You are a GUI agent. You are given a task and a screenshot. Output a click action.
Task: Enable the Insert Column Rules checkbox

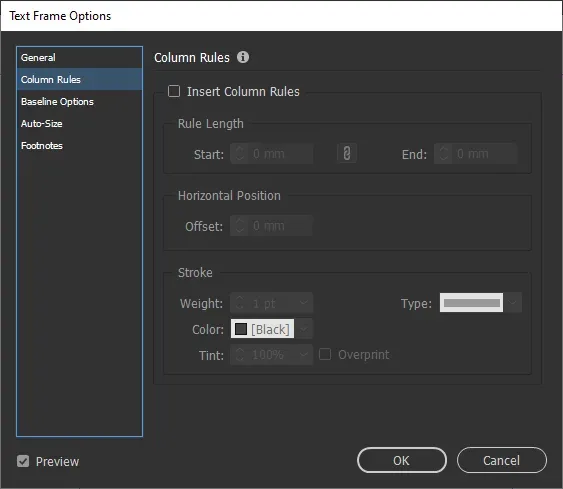[174, 91]
